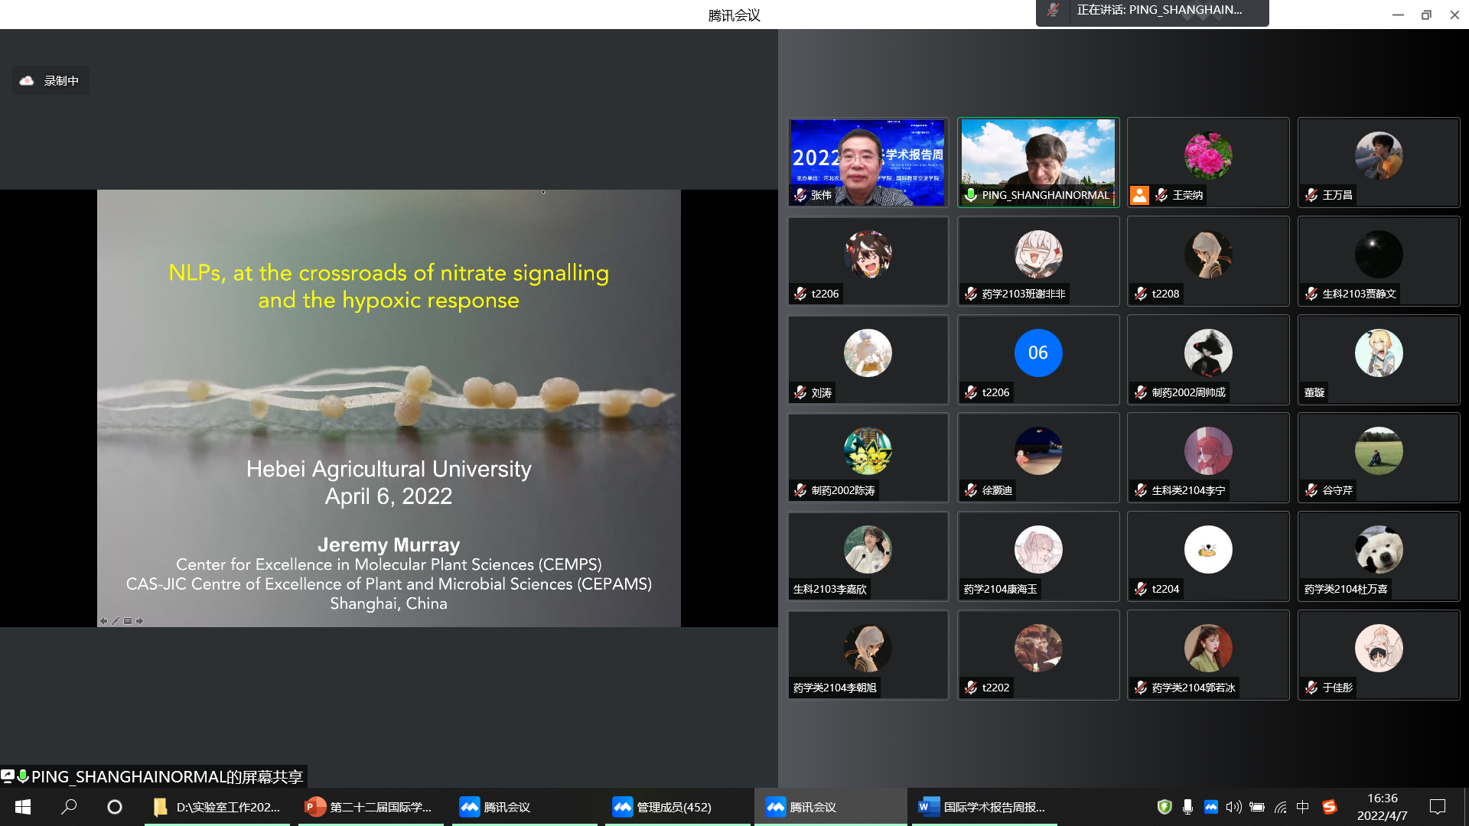
Task: Advance slide with the right arrow icon
Action: (140, 621)
